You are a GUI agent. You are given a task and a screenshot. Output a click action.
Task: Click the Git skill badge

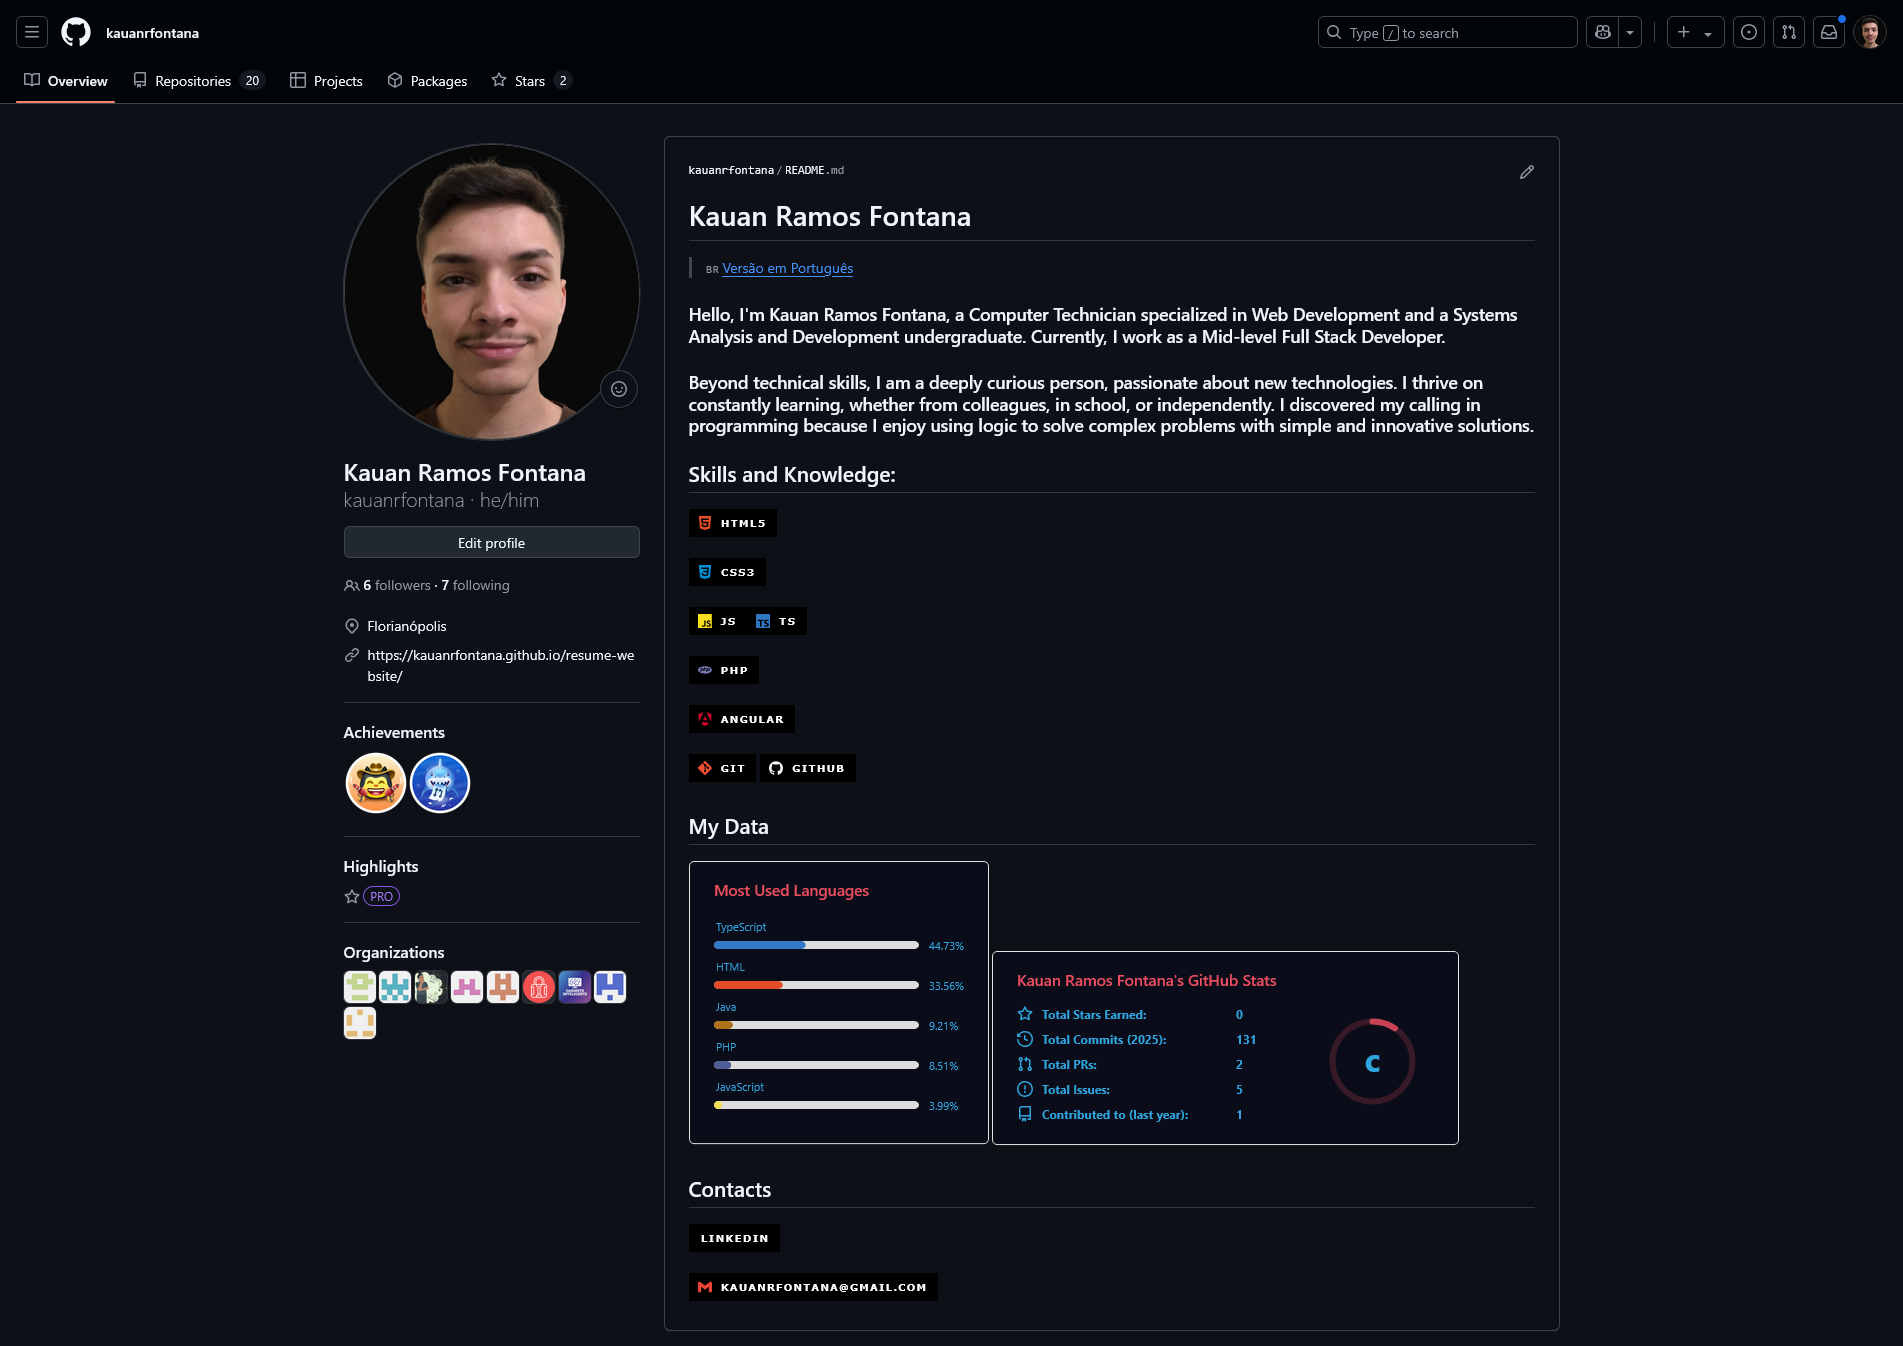click(722, 768)
